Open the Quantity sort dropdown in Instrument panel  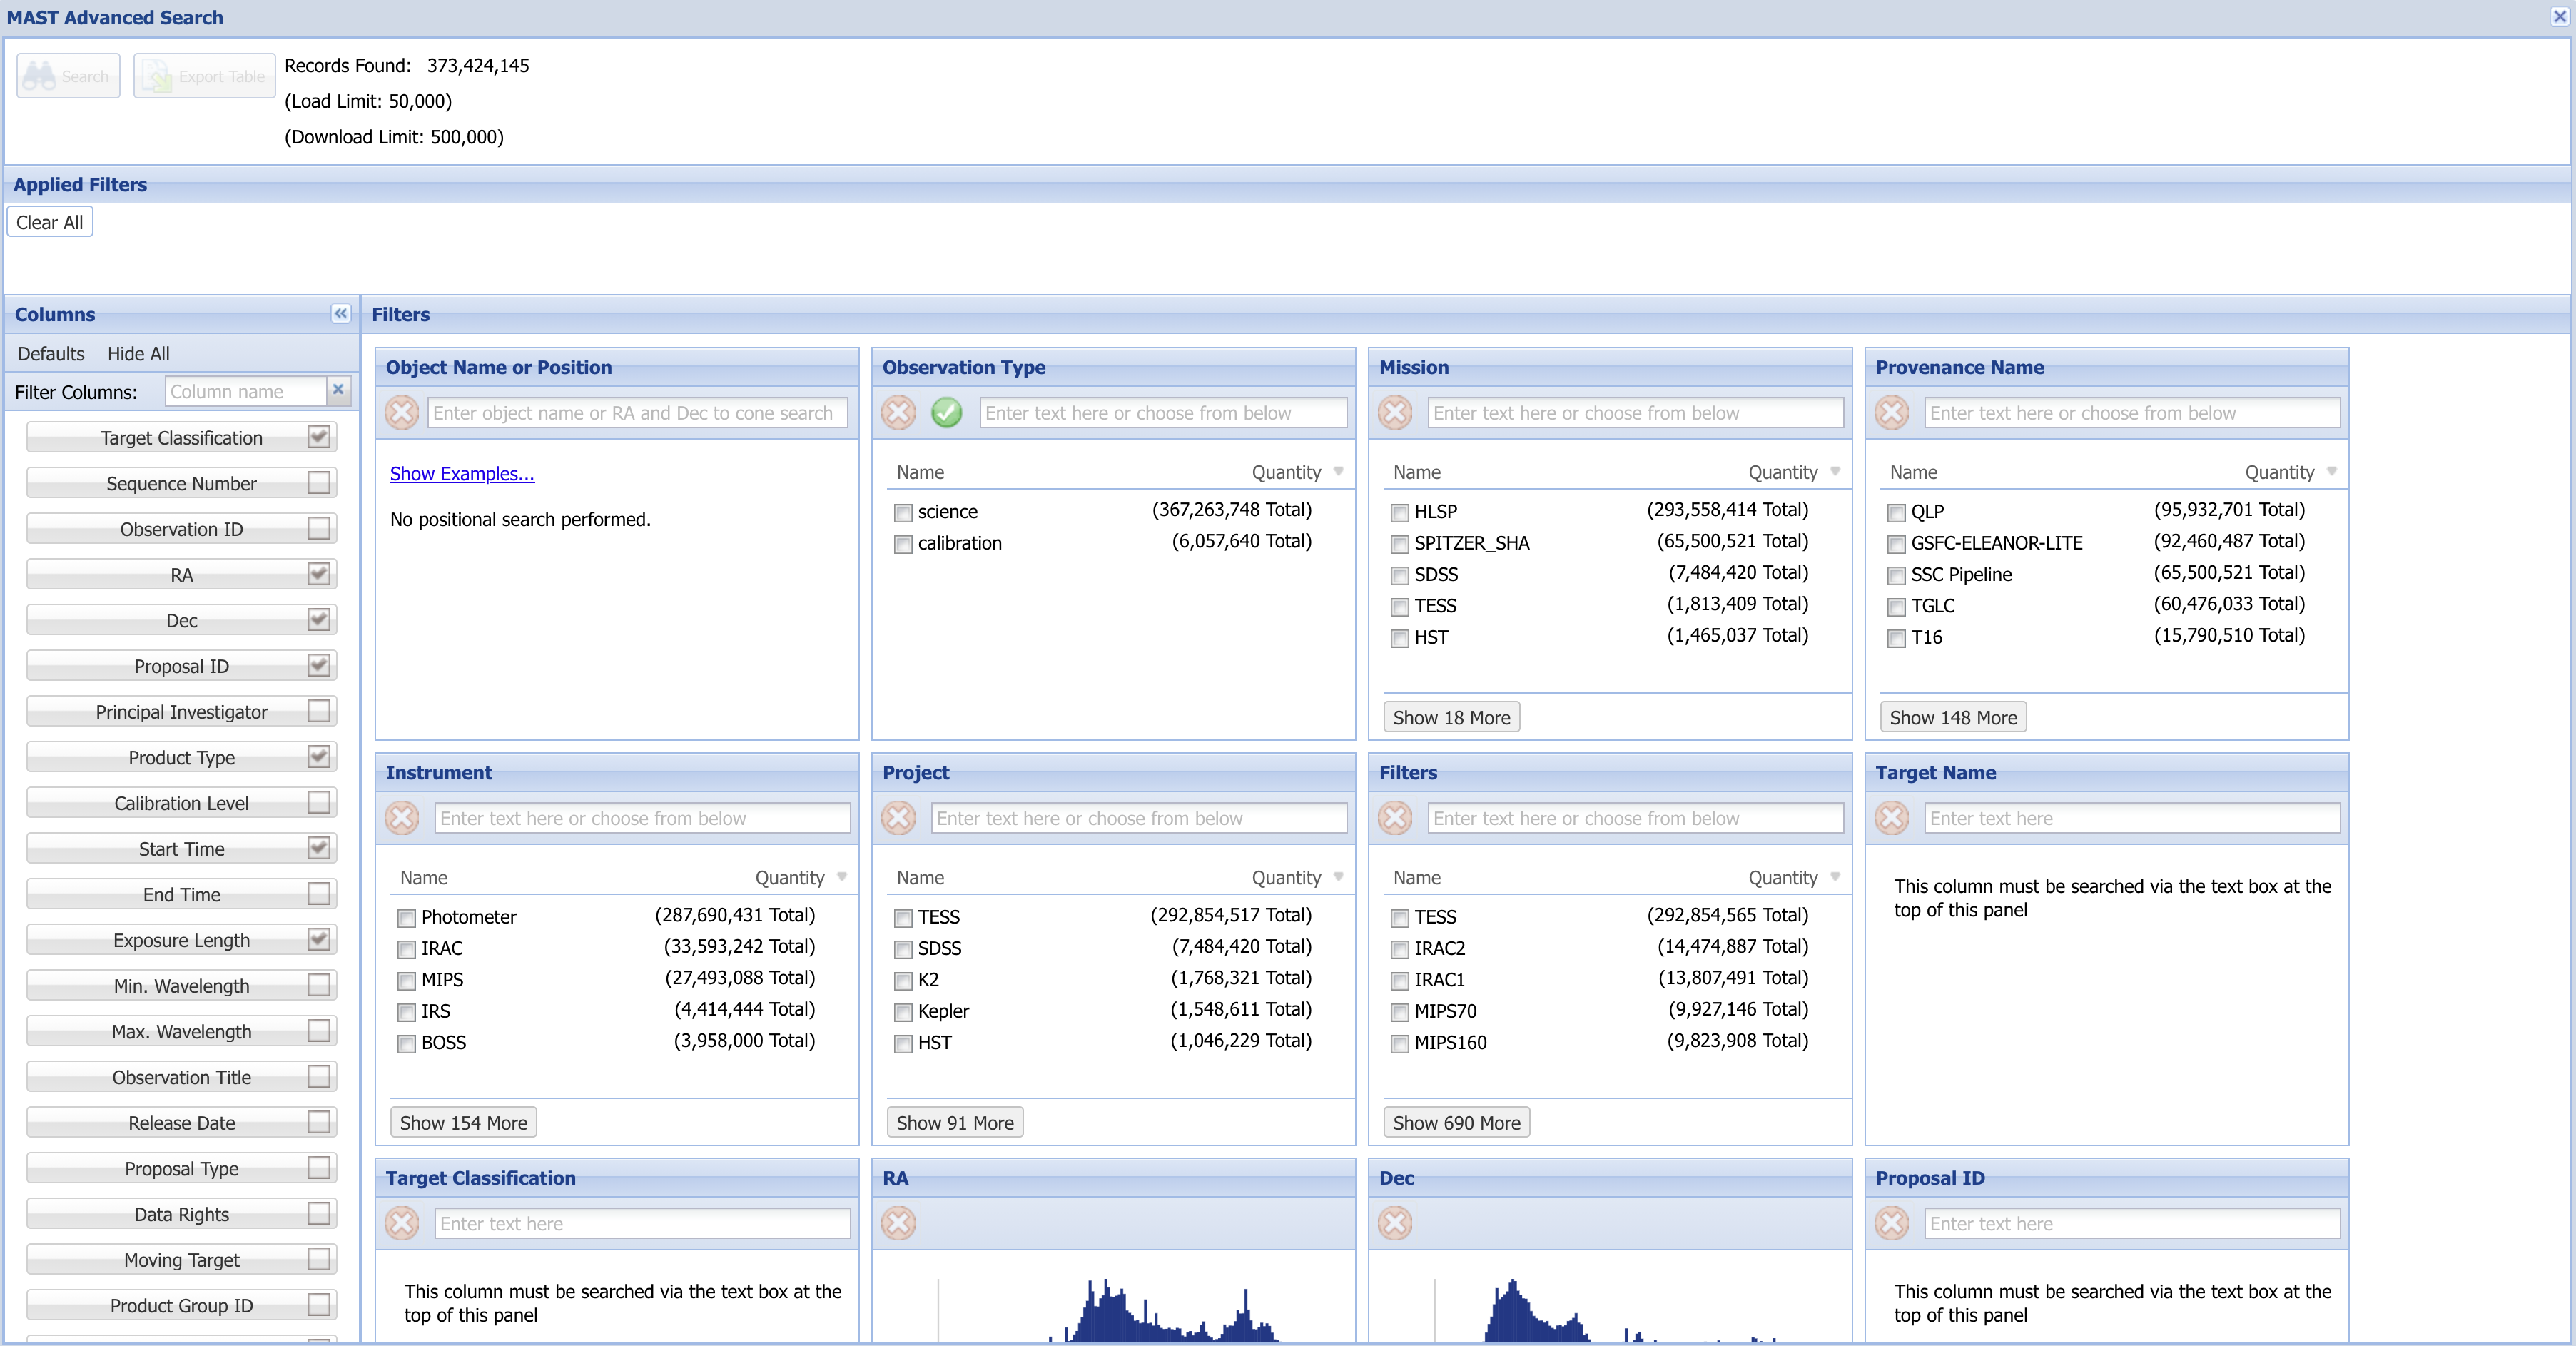tap(841, 877)
